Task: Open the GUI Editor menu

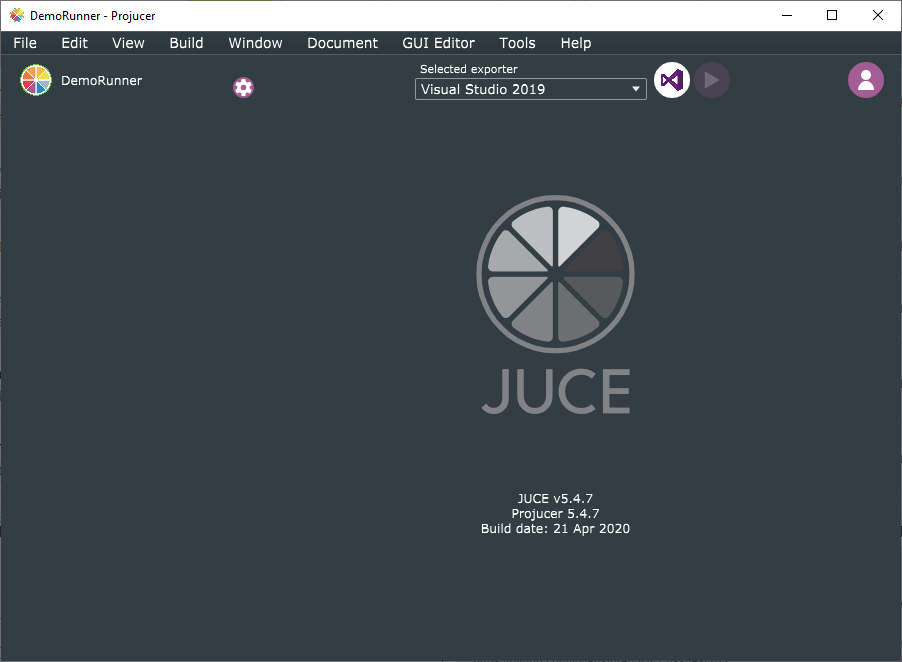Action: pos(438,43)
